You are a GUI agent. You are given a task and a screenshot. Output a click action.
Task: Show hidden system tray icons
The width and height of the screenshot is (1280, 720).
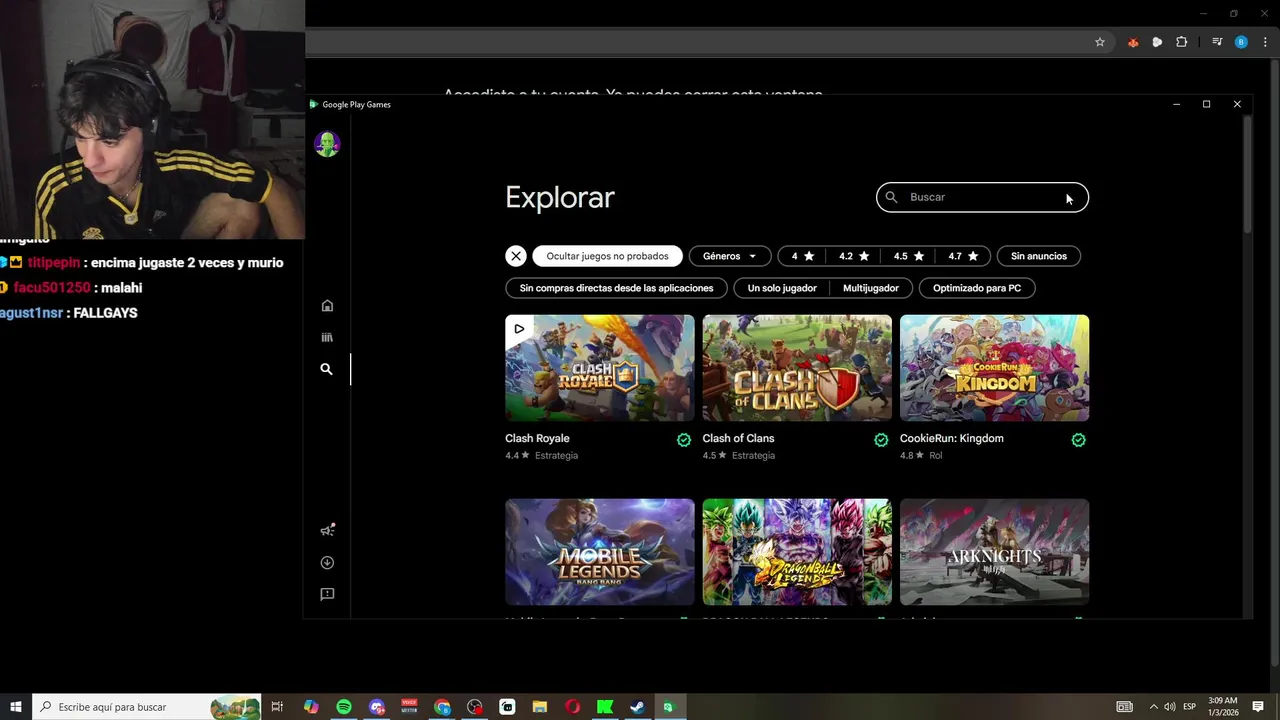(1153, 707)
